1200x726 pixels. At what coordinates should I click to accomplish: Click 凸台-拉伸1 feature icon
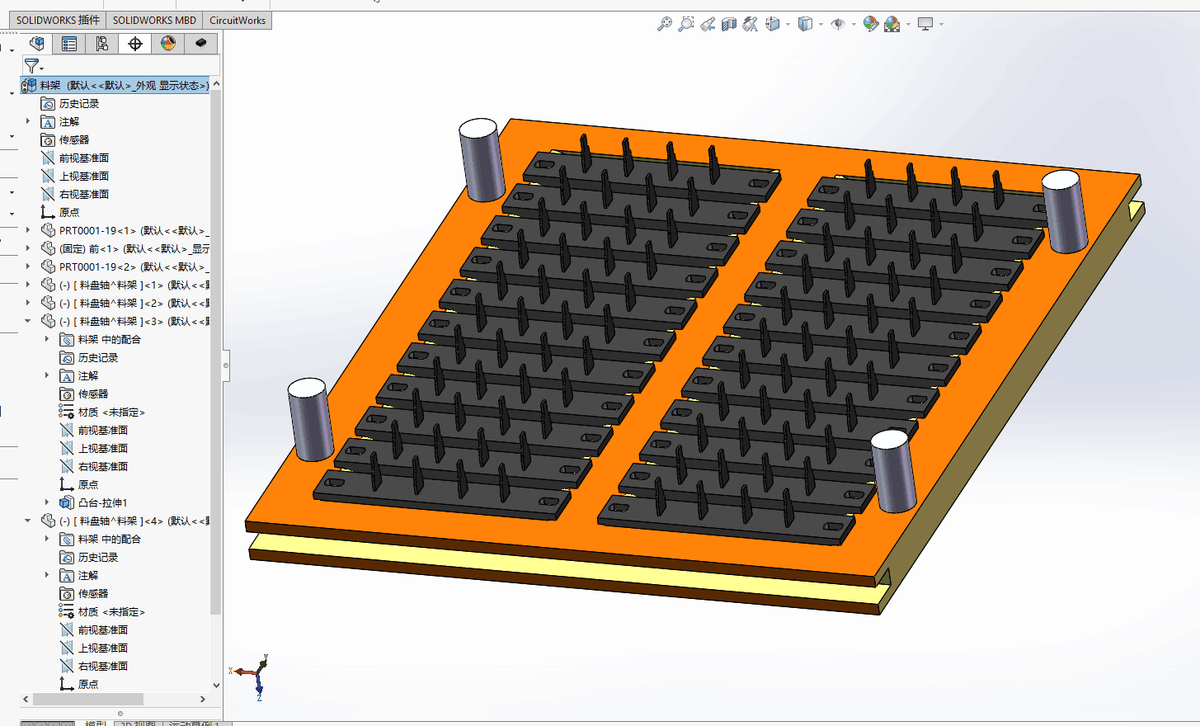pyautogui.click(x=66, y=502)
